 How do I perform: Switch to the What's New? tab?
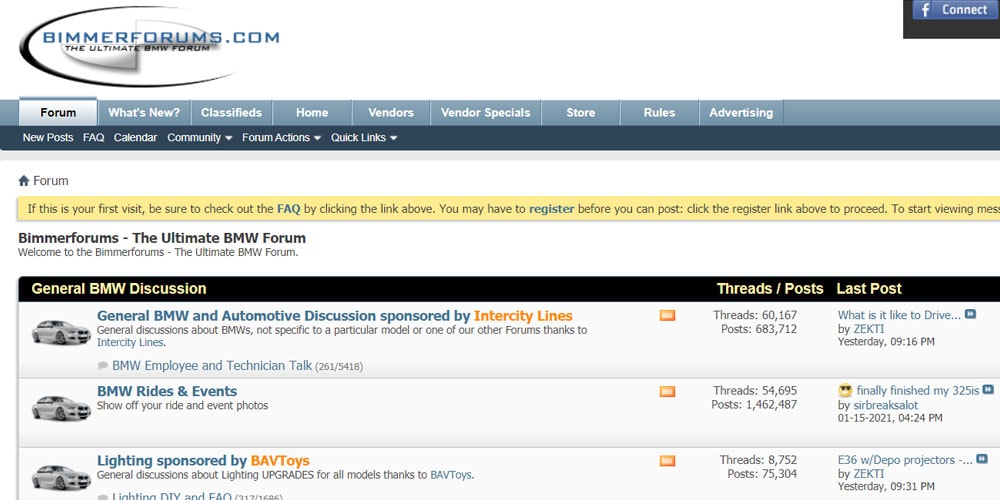tap(144, 113)
